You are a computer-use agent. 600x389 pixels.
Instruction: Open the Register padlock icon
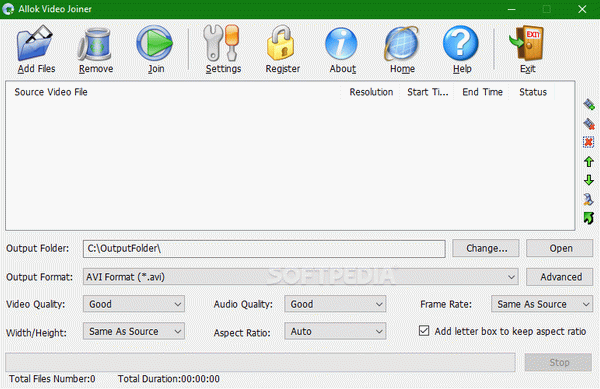click(281, 43)
